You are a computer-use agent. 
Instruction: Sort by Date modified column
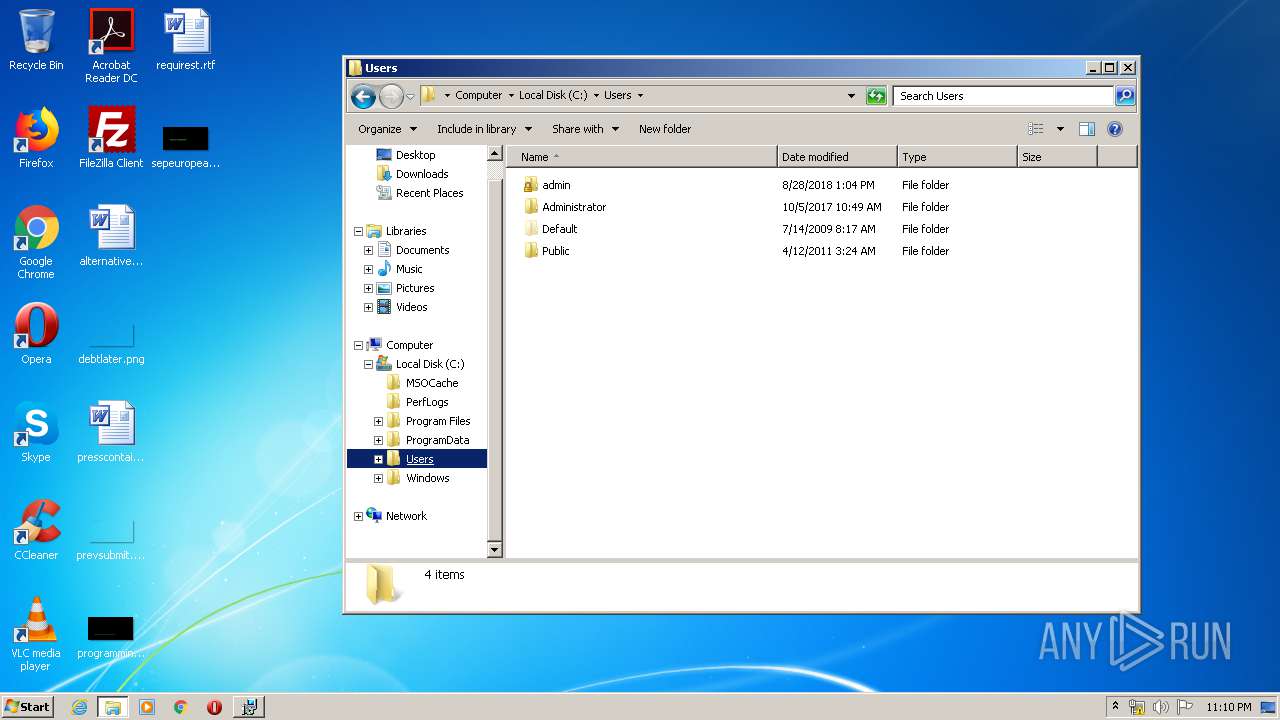click(837, 157)
